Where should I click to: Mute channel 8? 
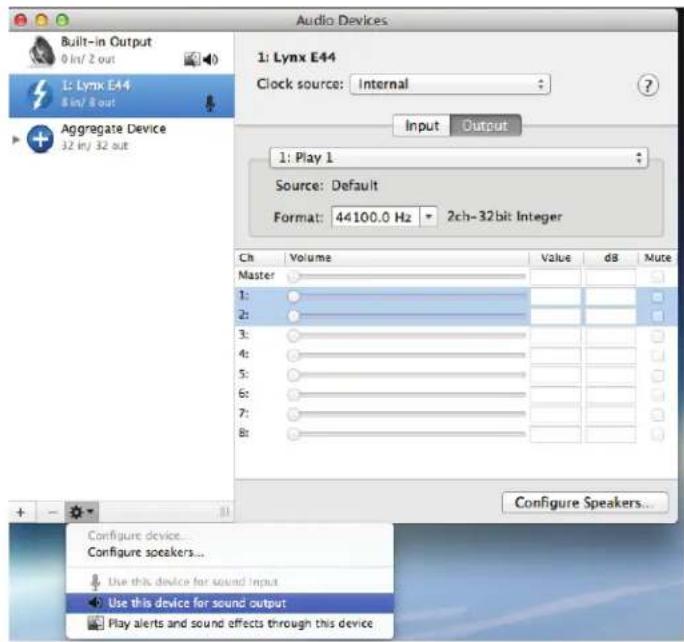click(657, 434)
